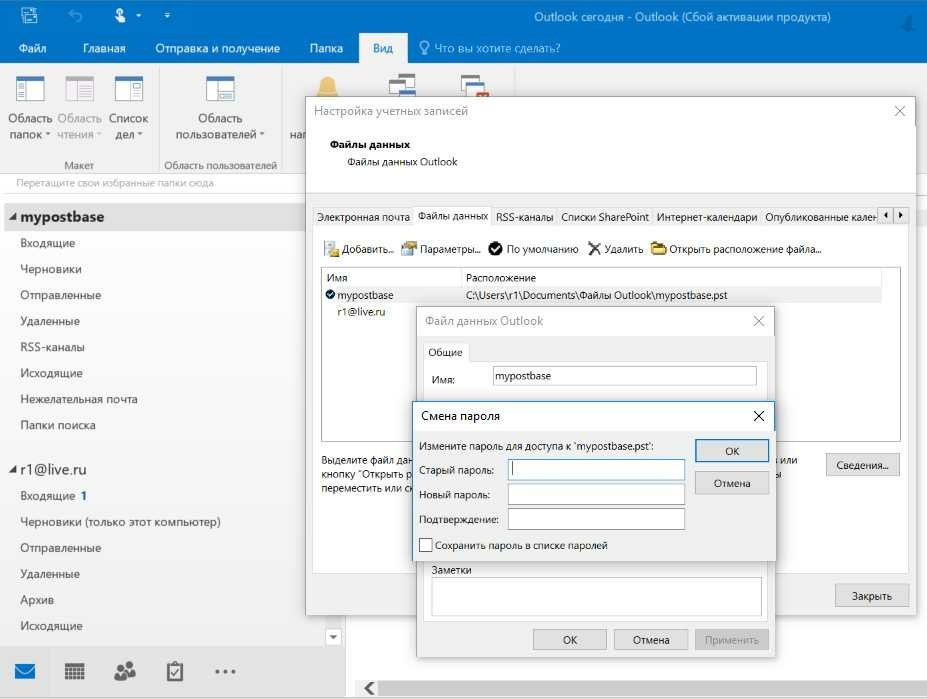Open the Calendar view icon
Viewport: 927px width, 699px height.
tap(75, 671)
